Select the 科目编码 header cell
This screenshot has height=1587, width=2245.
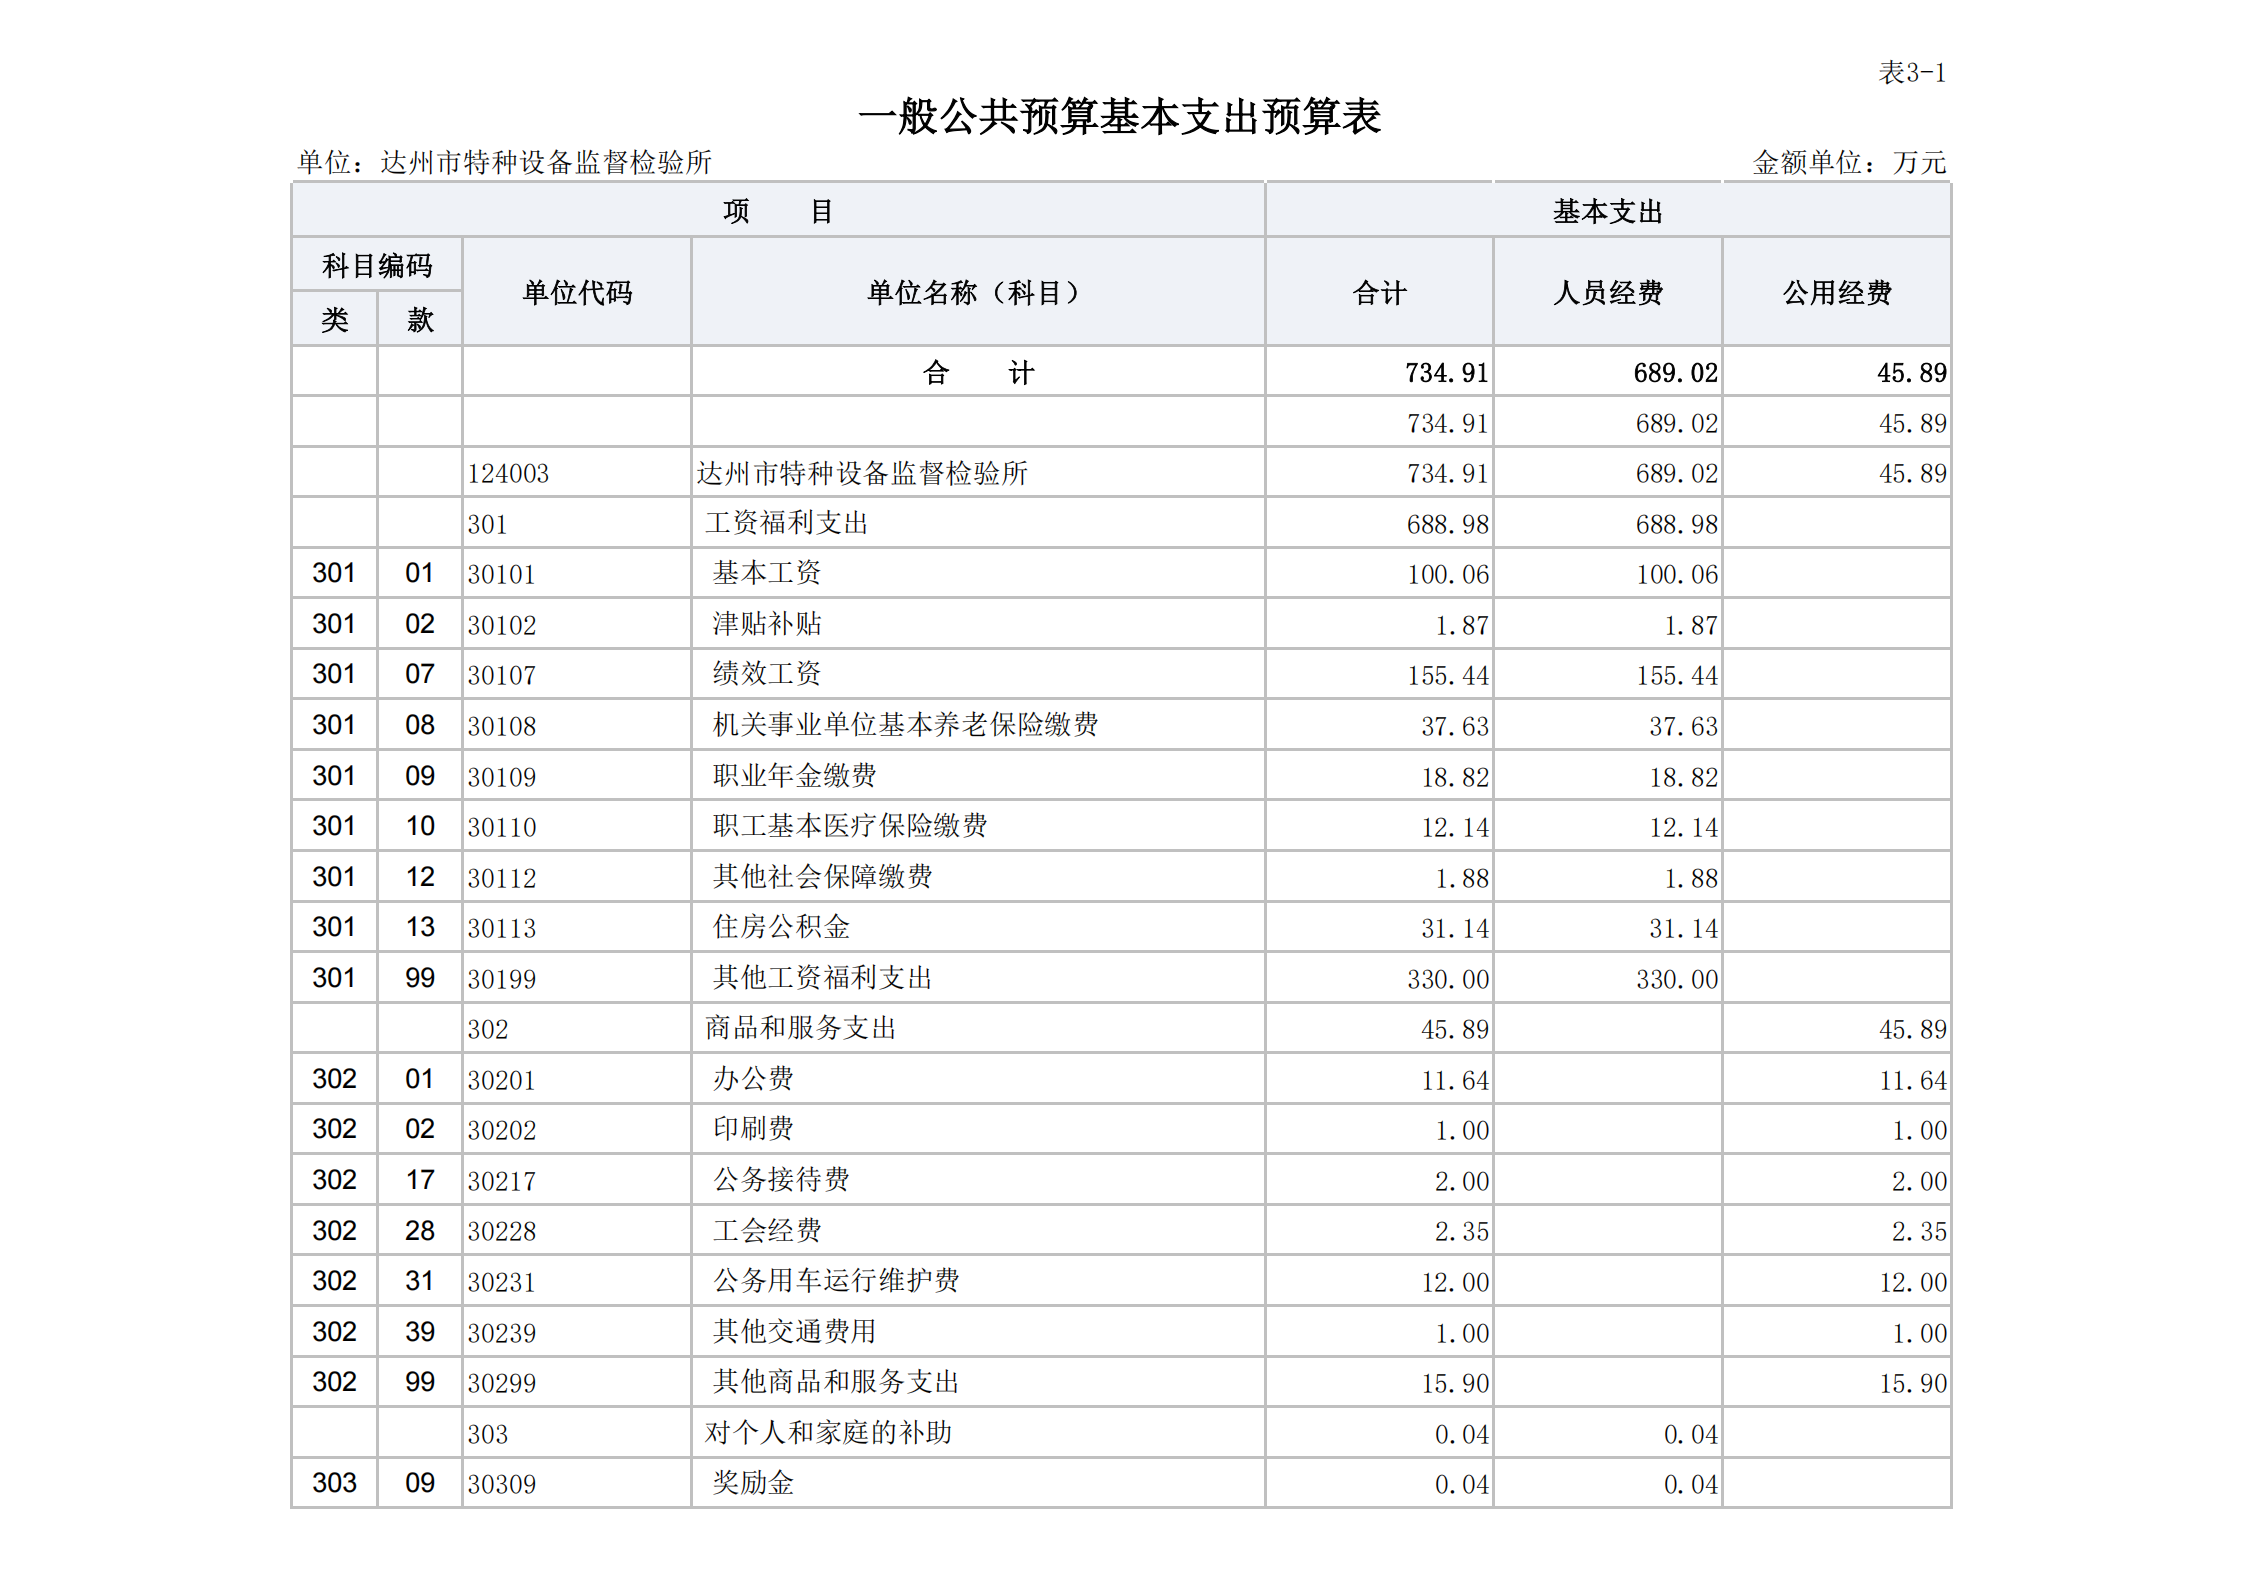(376, 265)
